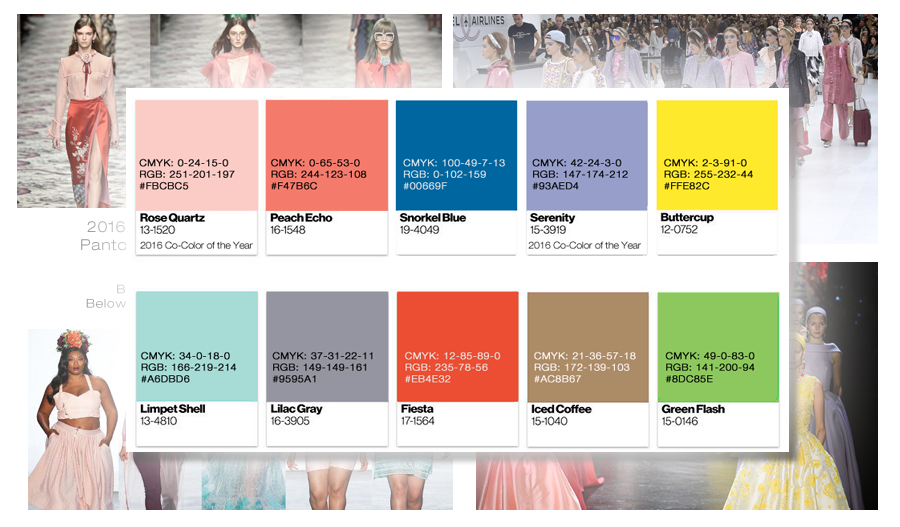Screen dimensions: 900x527
Task: Click 'Co-Color of the Year' under Rose Quartz
Action: [209, 246]
